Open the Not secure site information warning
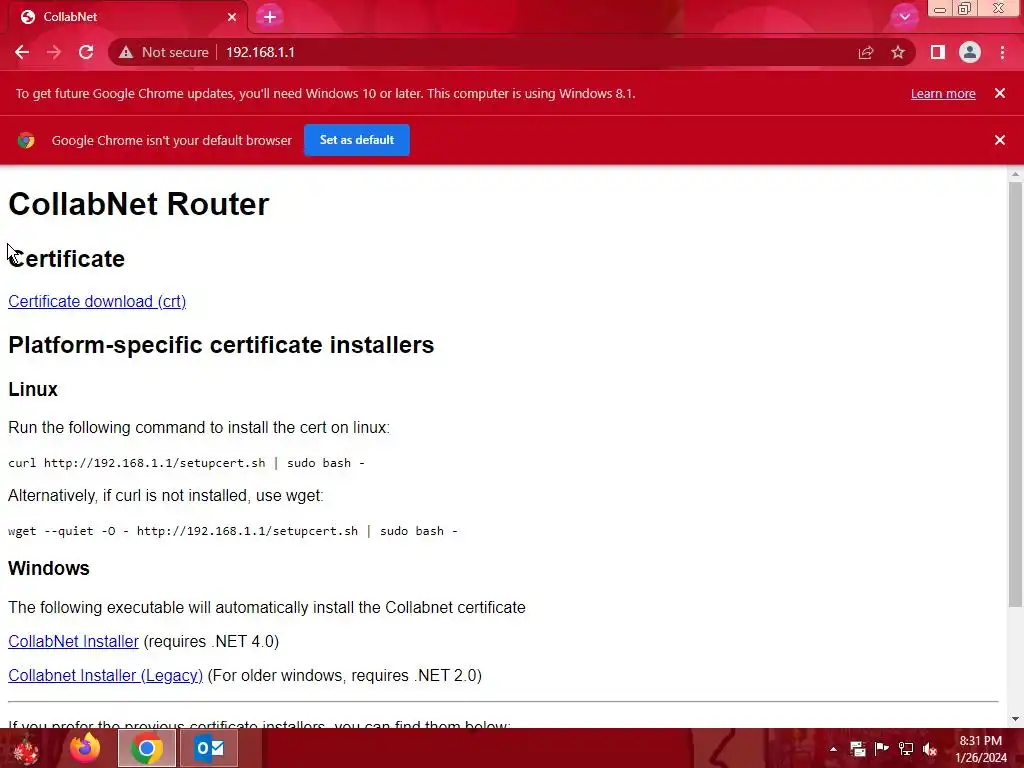Viewport: 1024px width, 768px height. coord(163,52)
